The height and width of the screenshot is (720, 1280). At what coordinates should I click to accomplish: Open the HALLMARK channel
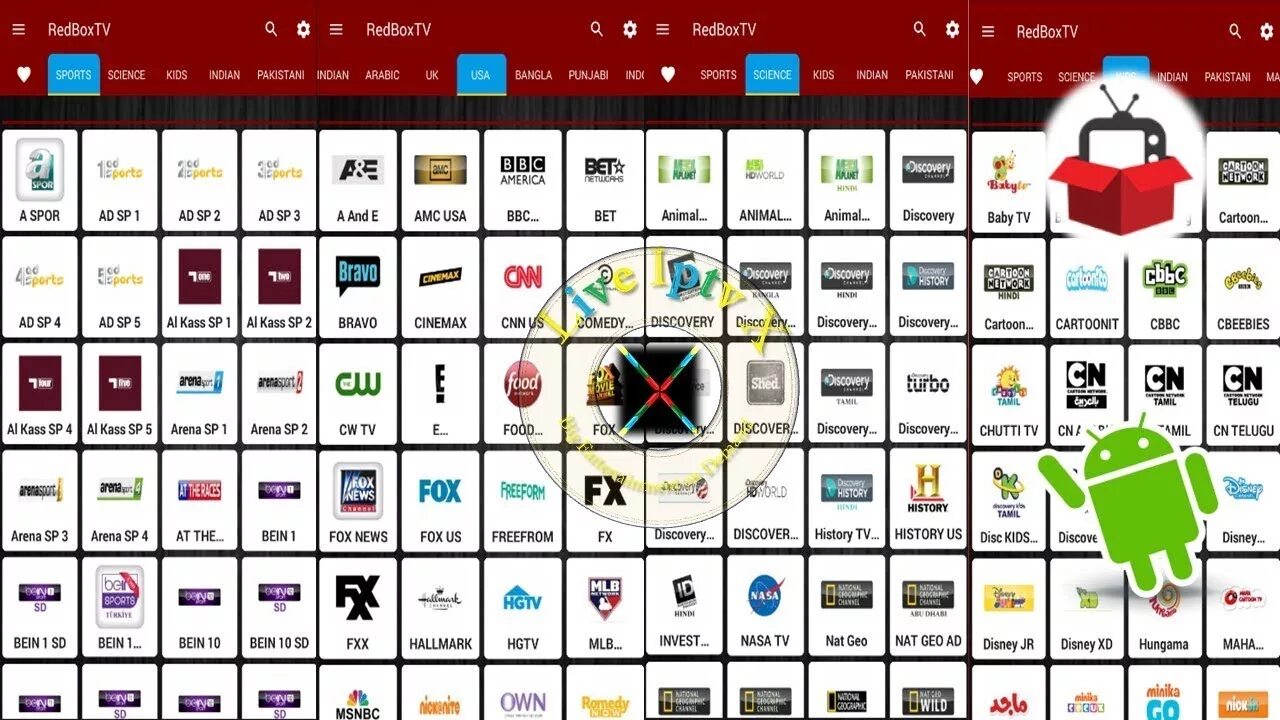(440, 609)
